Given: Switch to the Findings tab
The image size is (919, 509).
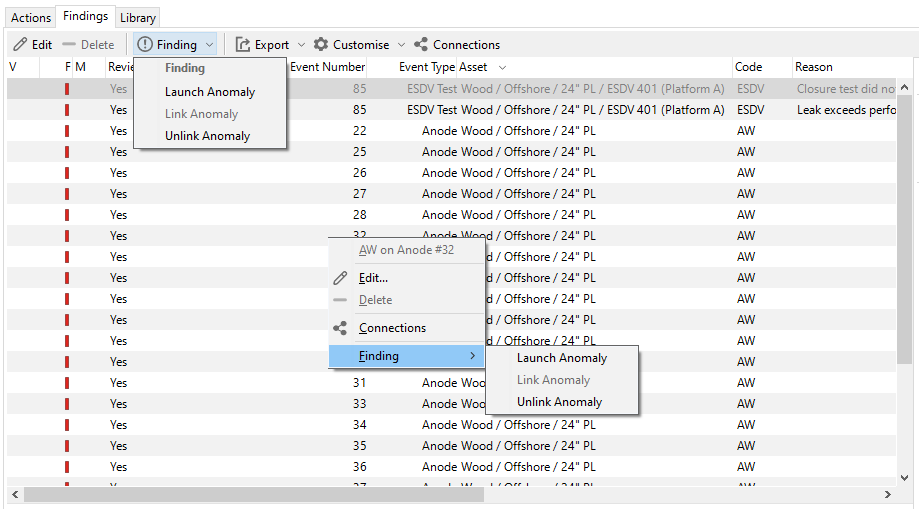Looking at the screenshot, I should click(x=86, y=16).
